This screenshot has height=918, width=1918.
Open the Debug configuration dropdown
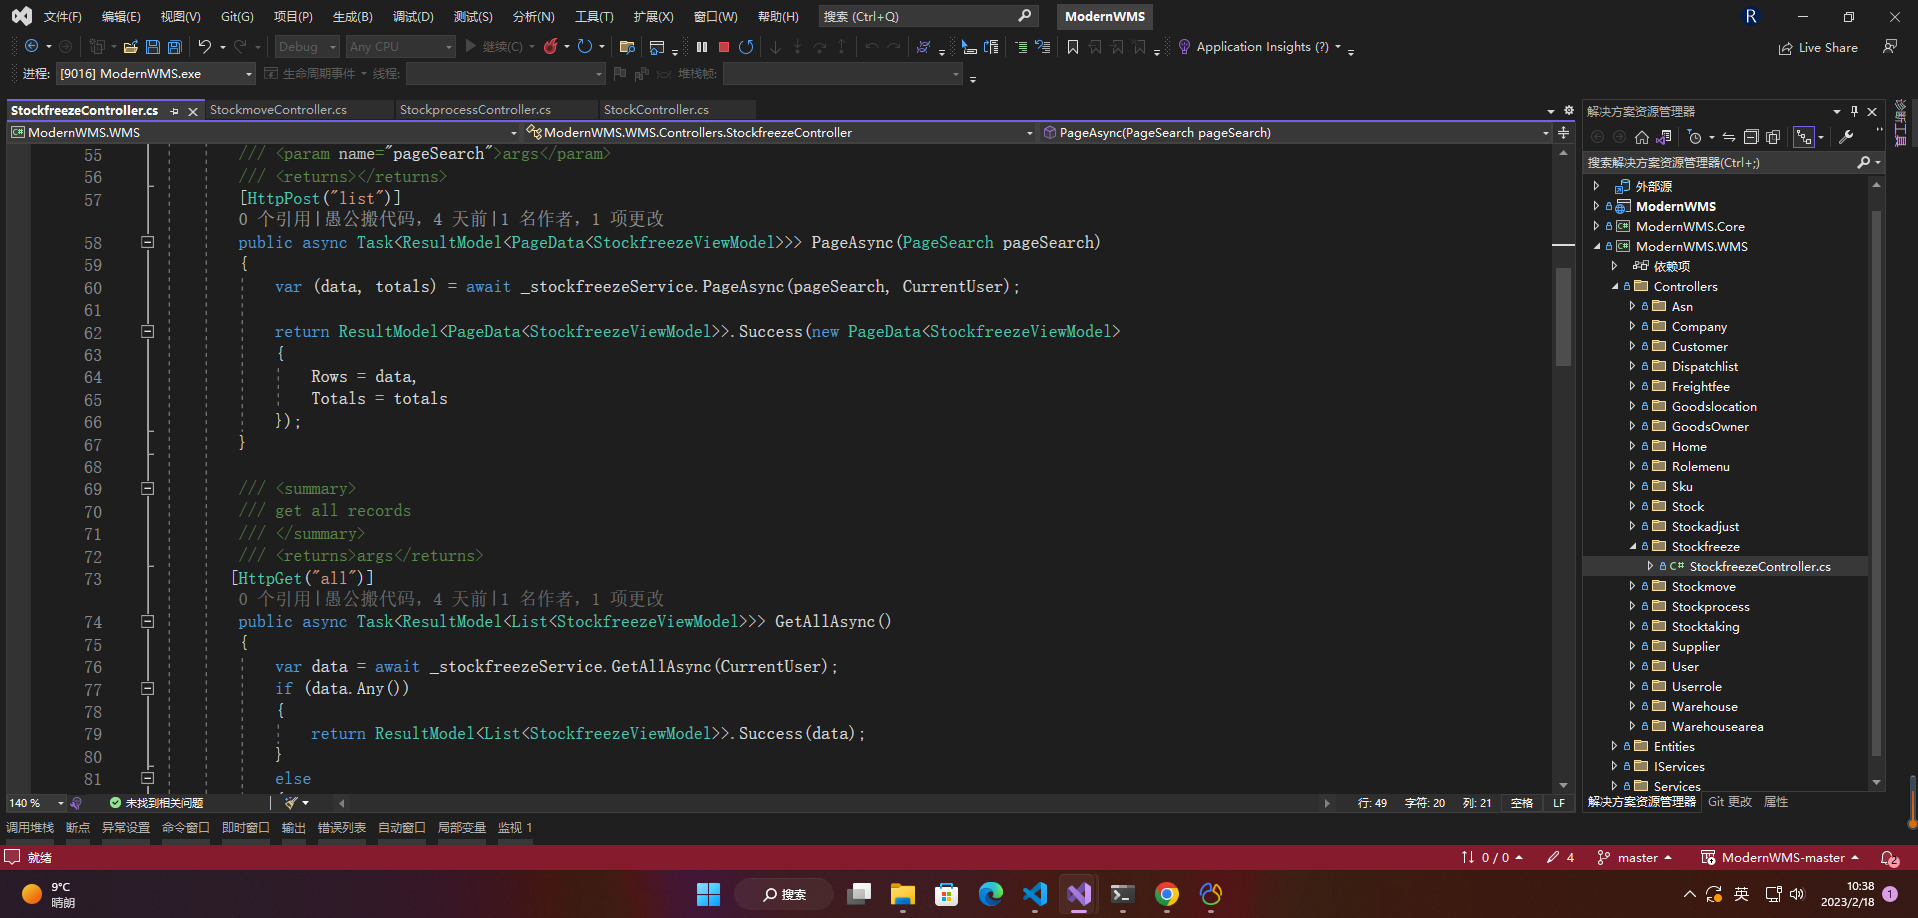(308, 46)
